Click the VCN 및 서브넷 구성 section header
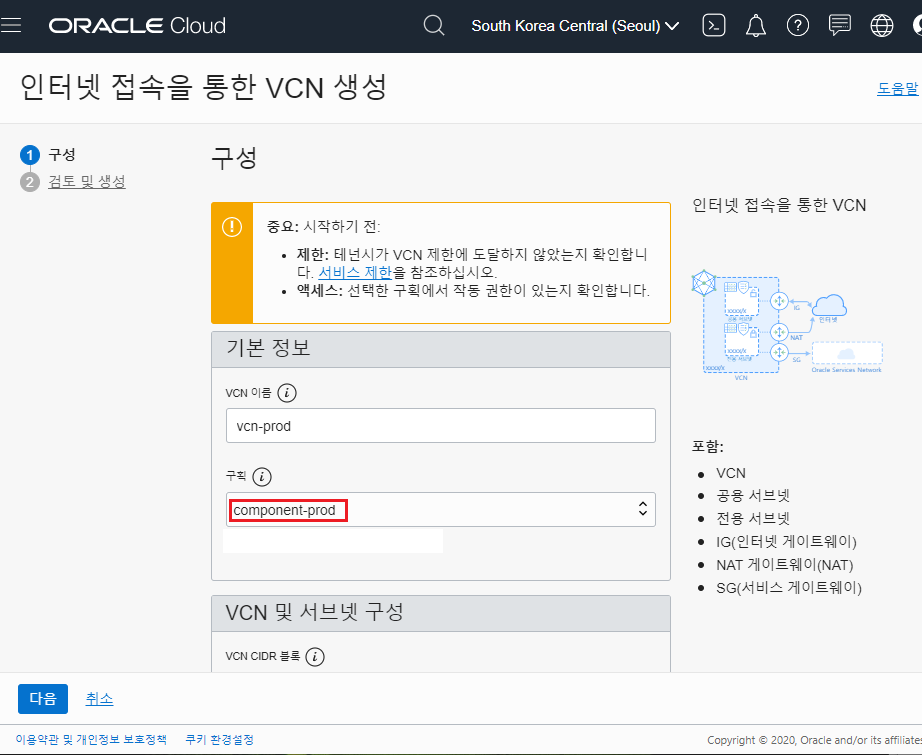This screenshot has height=755, width=922. (440, 613)
